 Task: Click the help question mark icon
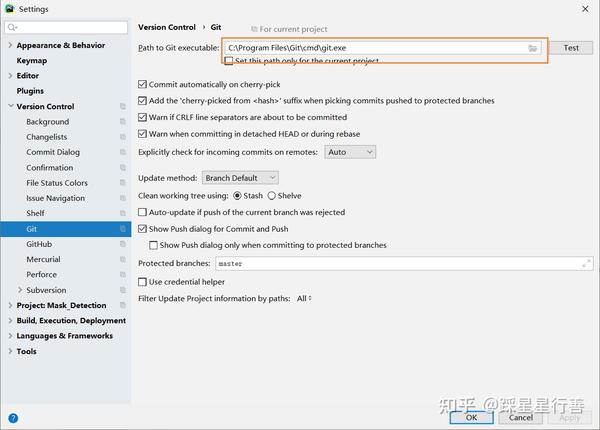pos(13,418)
